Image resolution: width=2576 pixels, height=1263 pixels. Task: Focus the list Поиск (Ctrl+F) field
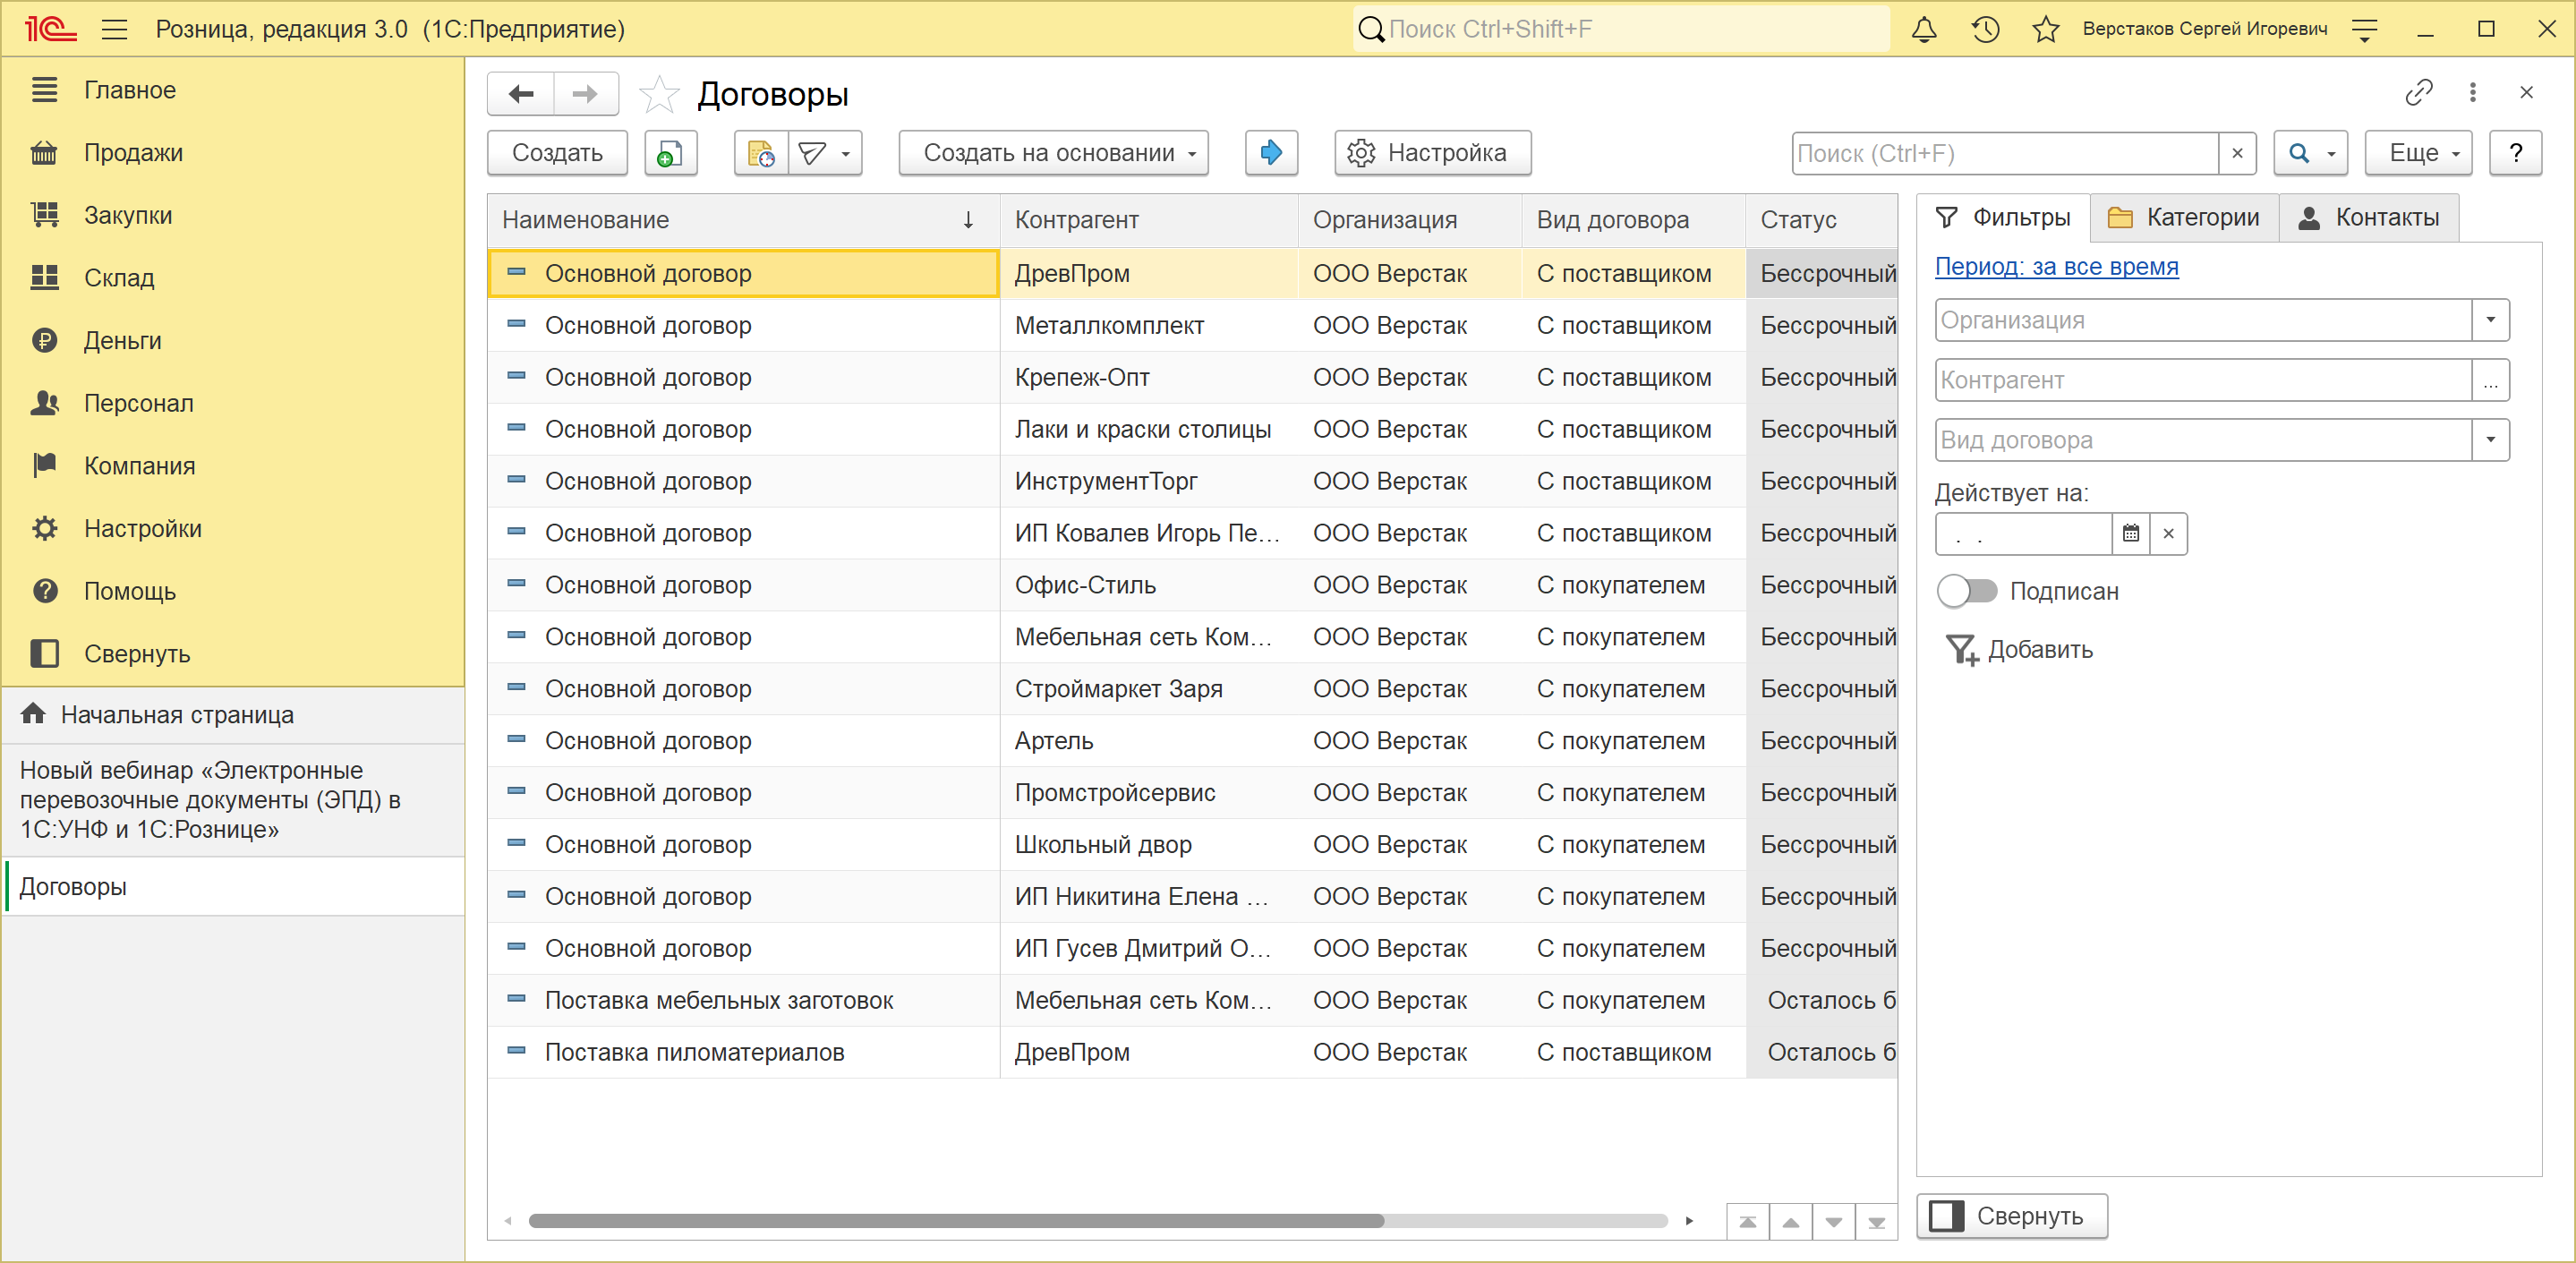click(2005, 153)
